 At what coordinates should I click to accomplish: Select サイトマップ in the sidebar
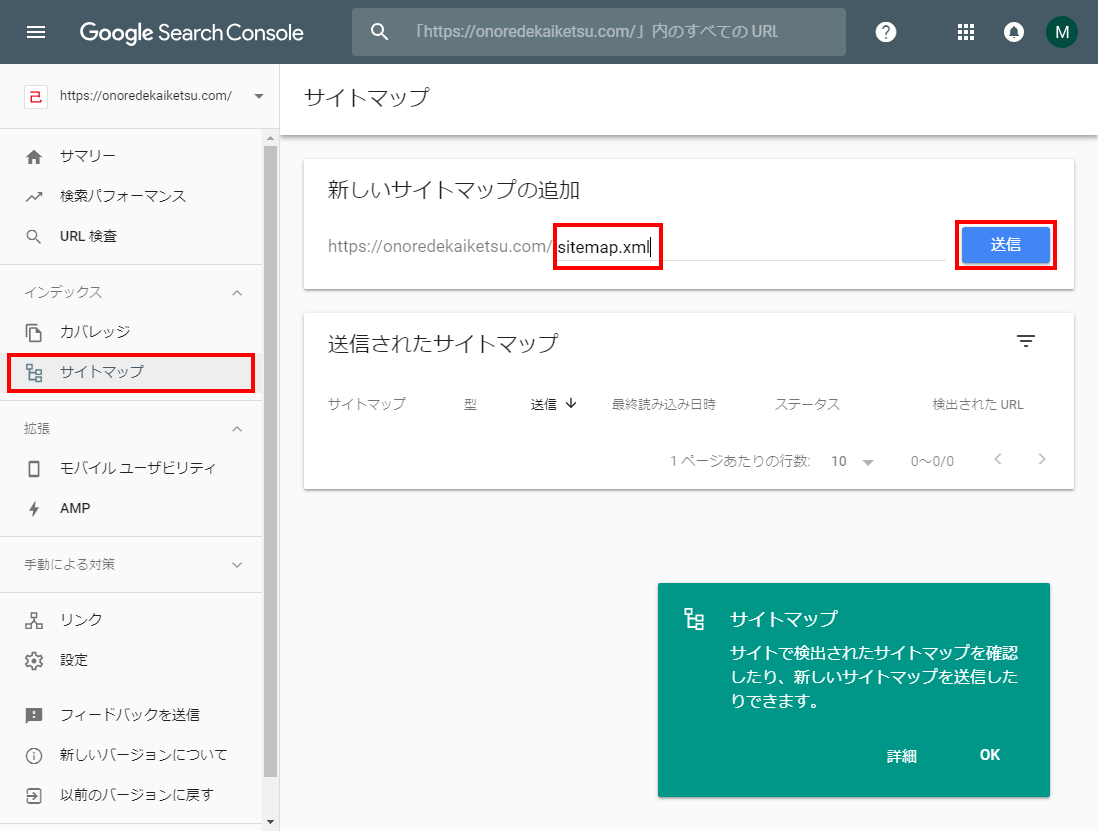click(x=131, y=372)
